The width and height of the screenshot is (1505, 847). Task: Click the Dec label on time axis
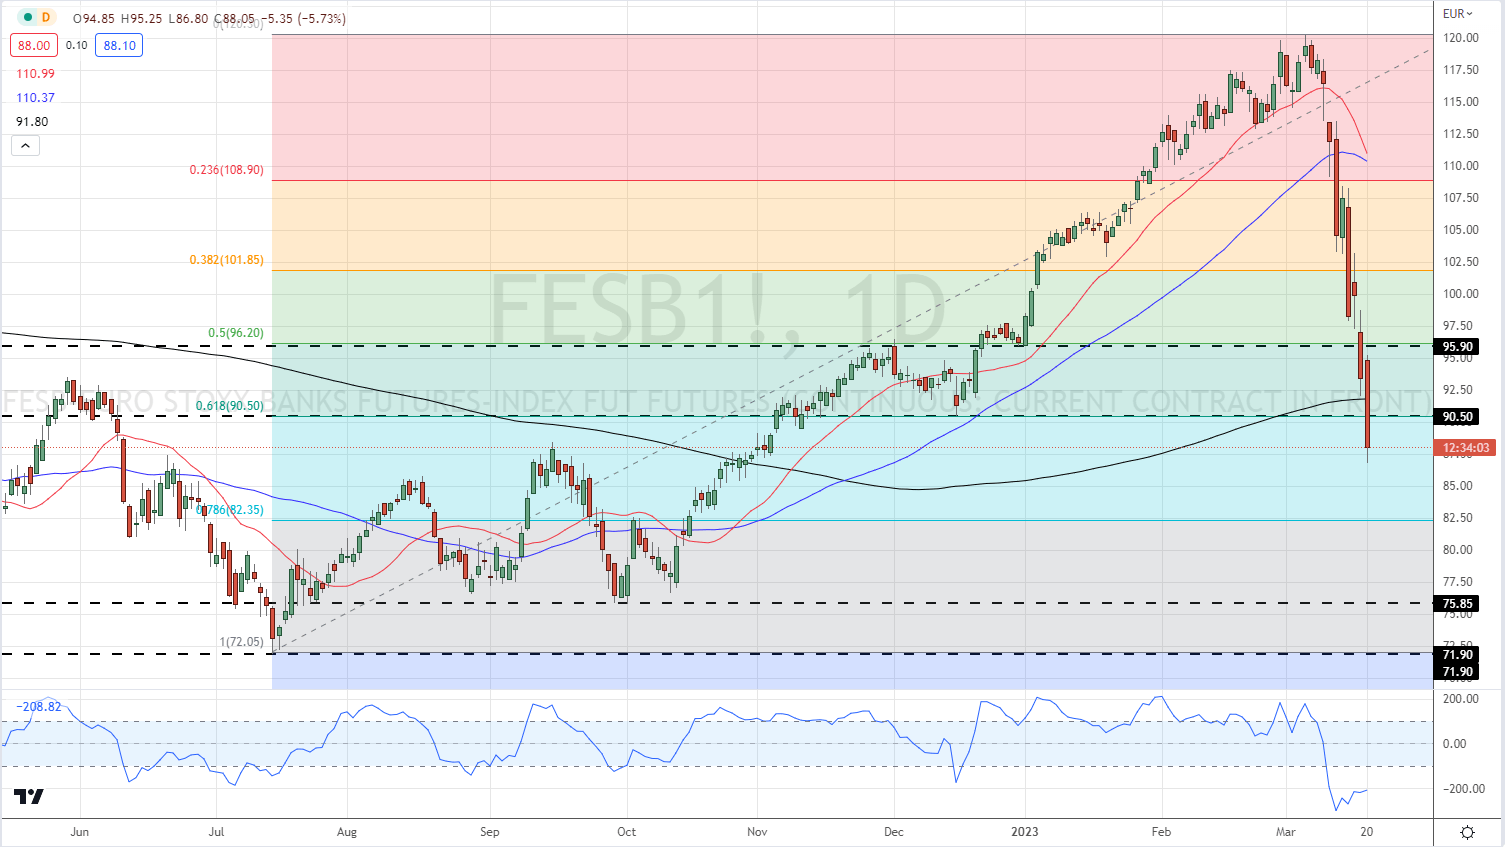pyautogui.click(x=893, y=832)
